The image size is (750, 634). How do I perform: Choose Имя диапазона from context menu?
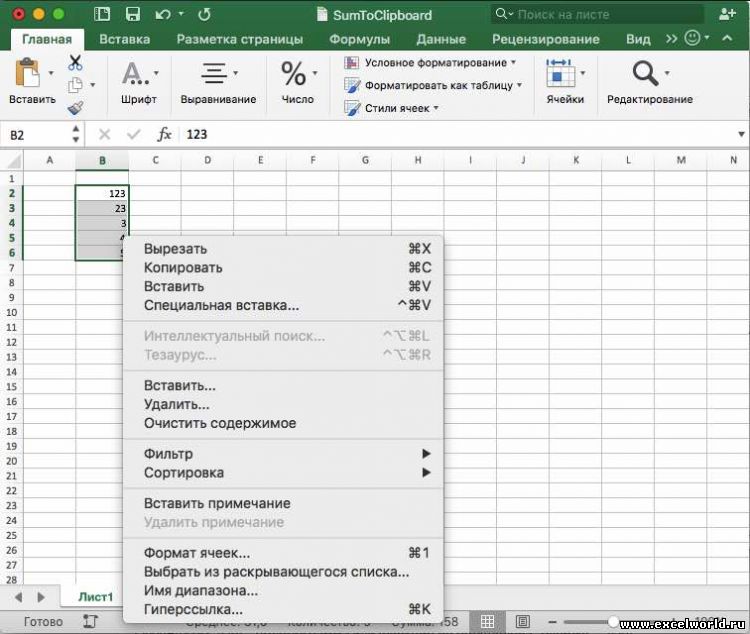tap(283, 591)
